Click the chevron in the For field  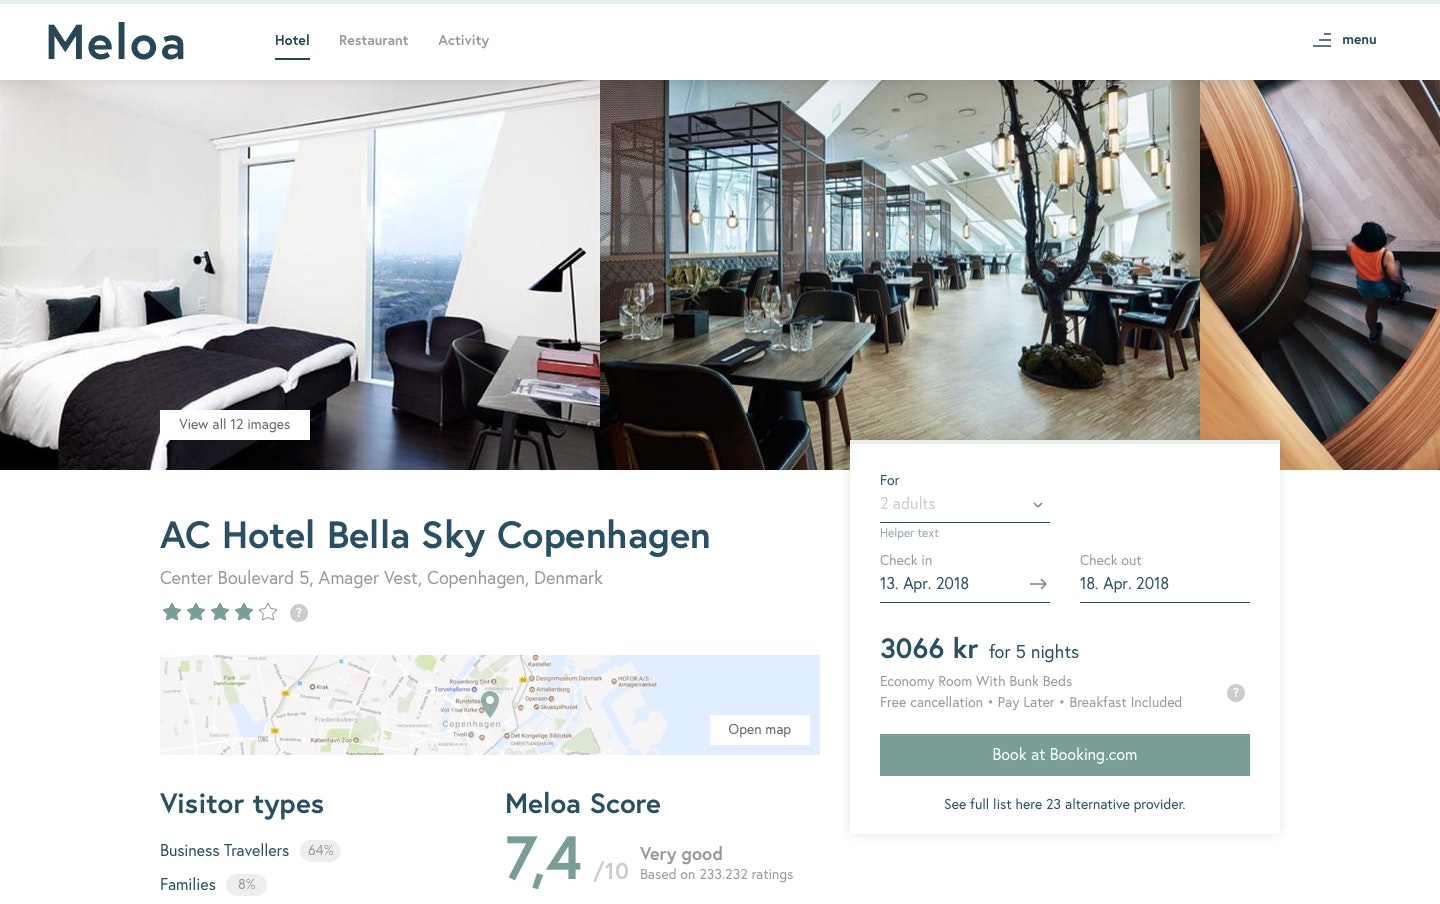pos(1038,505)
